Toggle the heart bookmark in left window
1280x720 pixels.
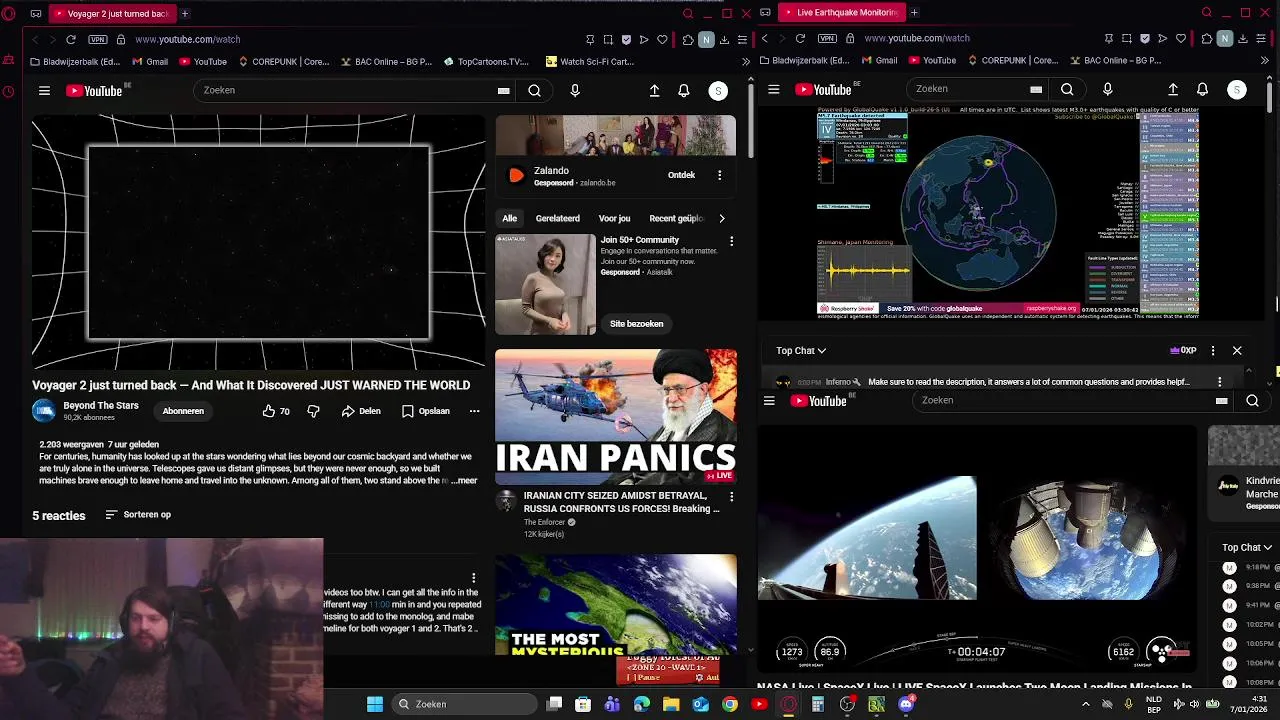662,39
